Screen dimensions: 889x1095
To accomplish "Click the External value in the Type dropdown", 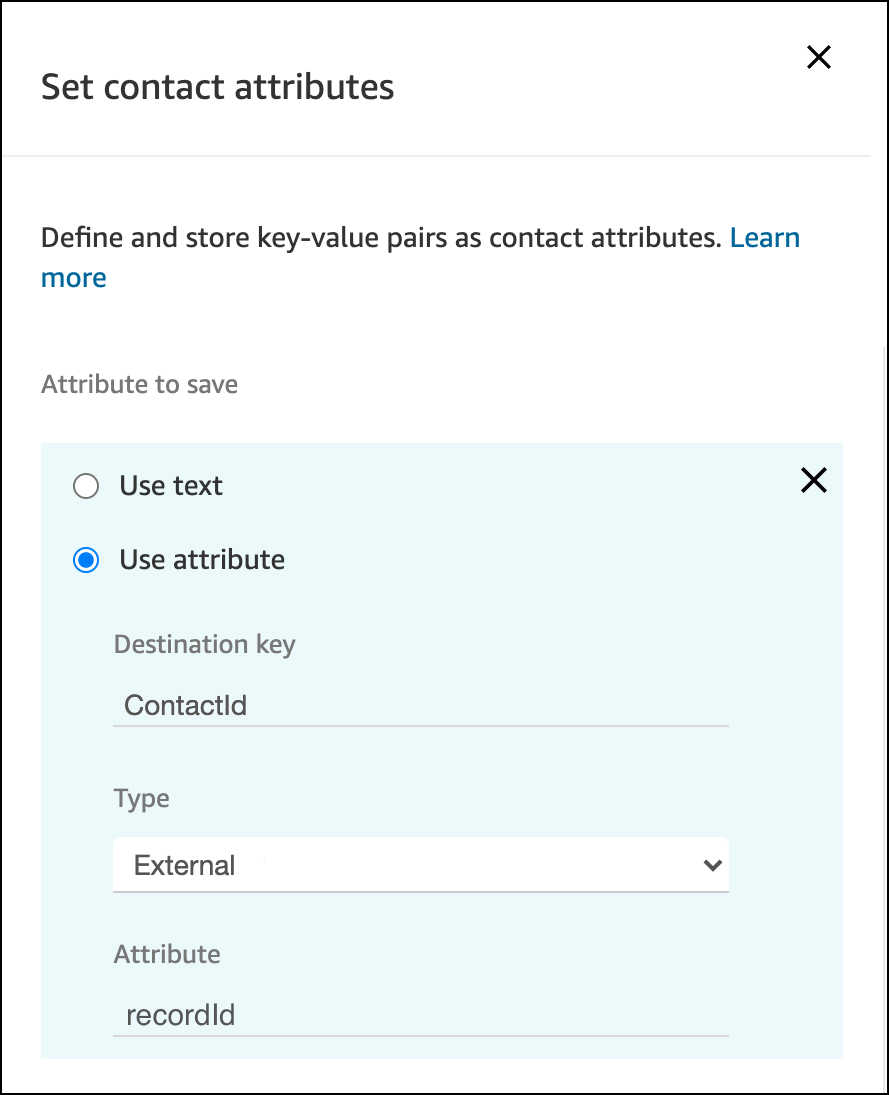I will (185, 864).
